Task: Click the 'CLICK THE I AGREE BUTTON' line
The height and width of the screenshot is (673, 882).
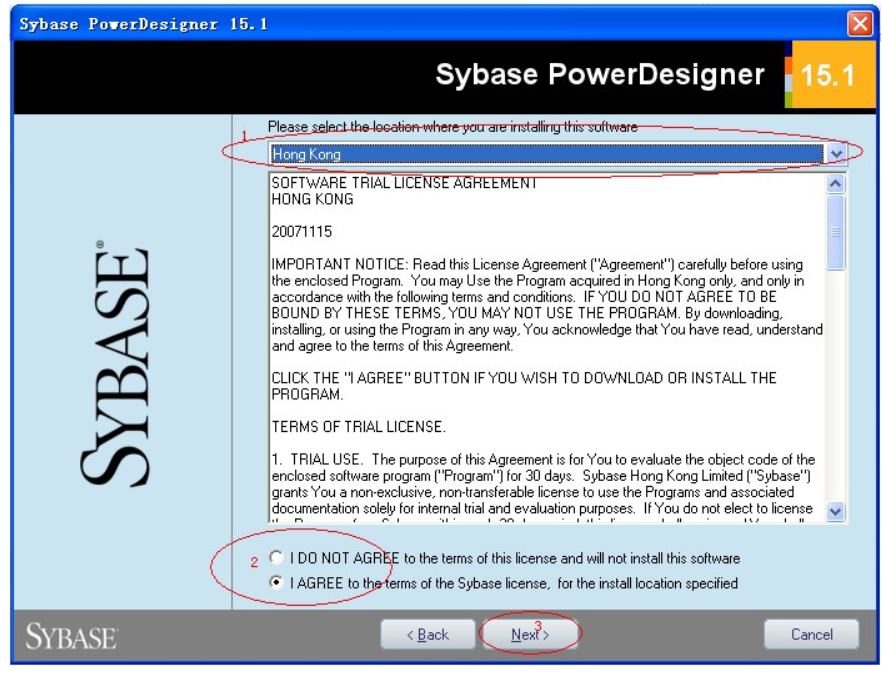Action: click(x=524, y=385)
